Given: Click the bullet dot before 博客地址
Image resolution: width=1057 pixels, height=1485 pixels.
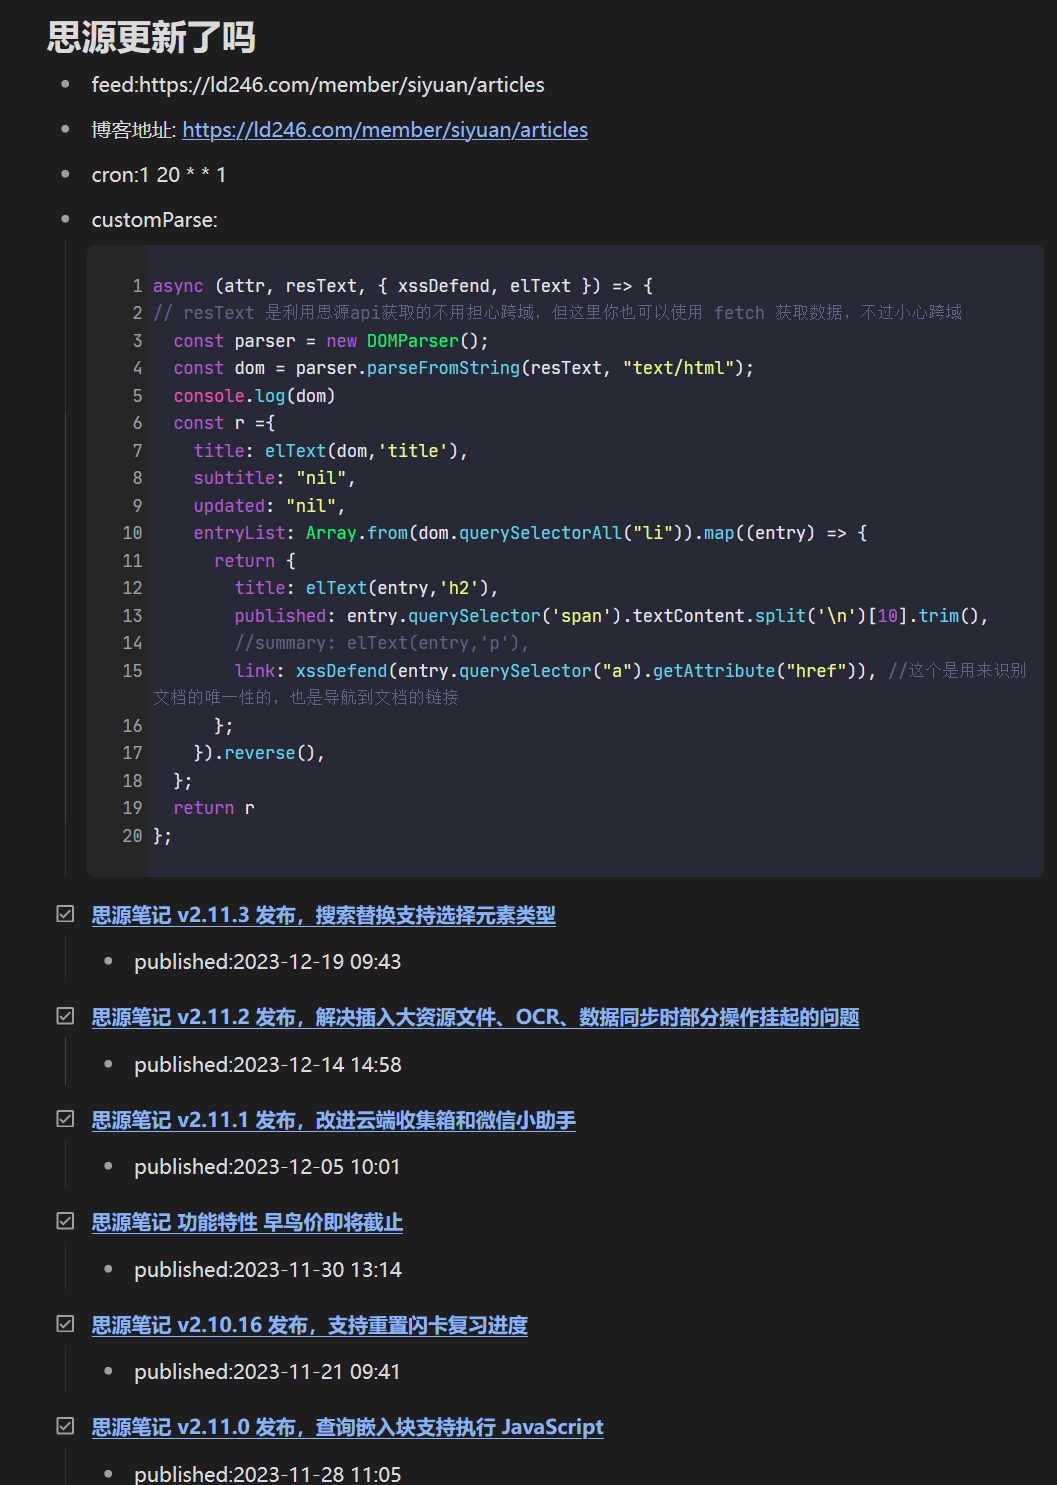Looking at the screenshot, I should pos(65,129).
